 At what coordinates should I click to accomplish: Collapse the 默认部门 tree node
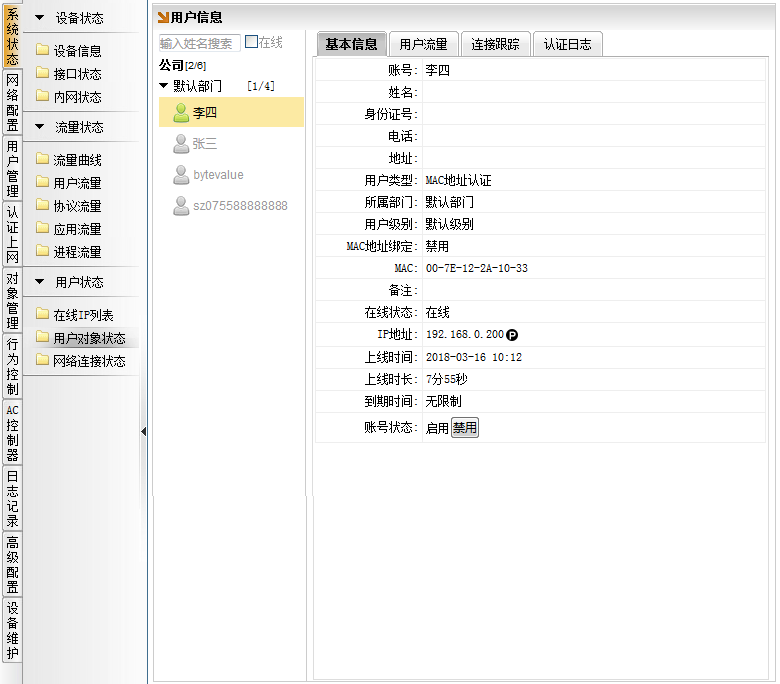164,86
